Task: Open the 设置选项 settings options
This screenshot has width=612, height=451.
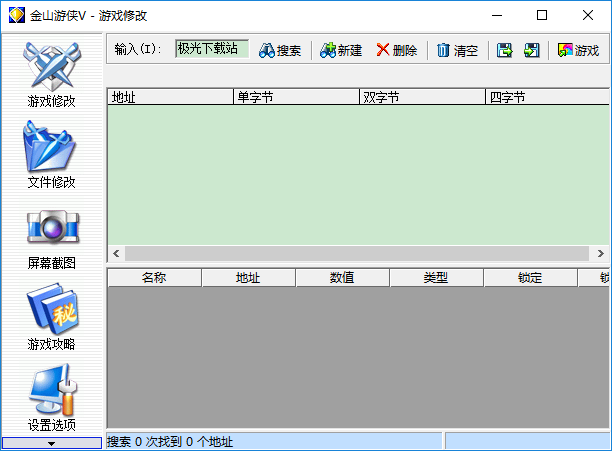Action: (x=52, y=398)
